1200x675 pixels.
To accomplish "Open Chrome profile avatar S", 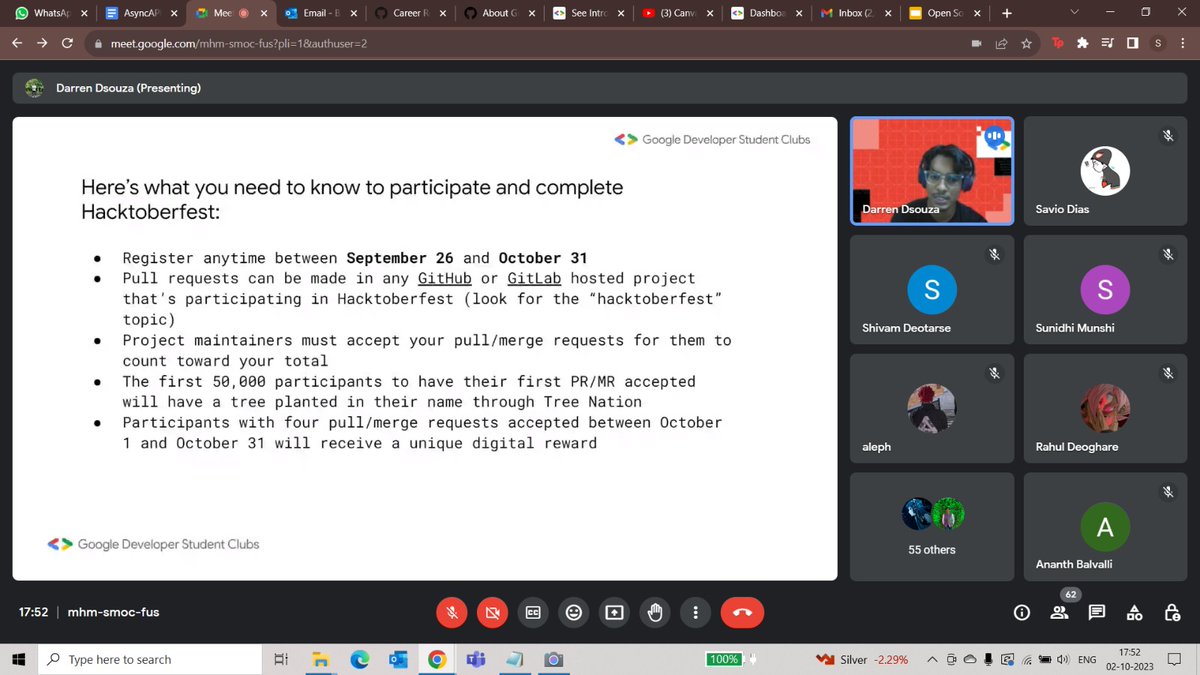I will click(1158, 44).
